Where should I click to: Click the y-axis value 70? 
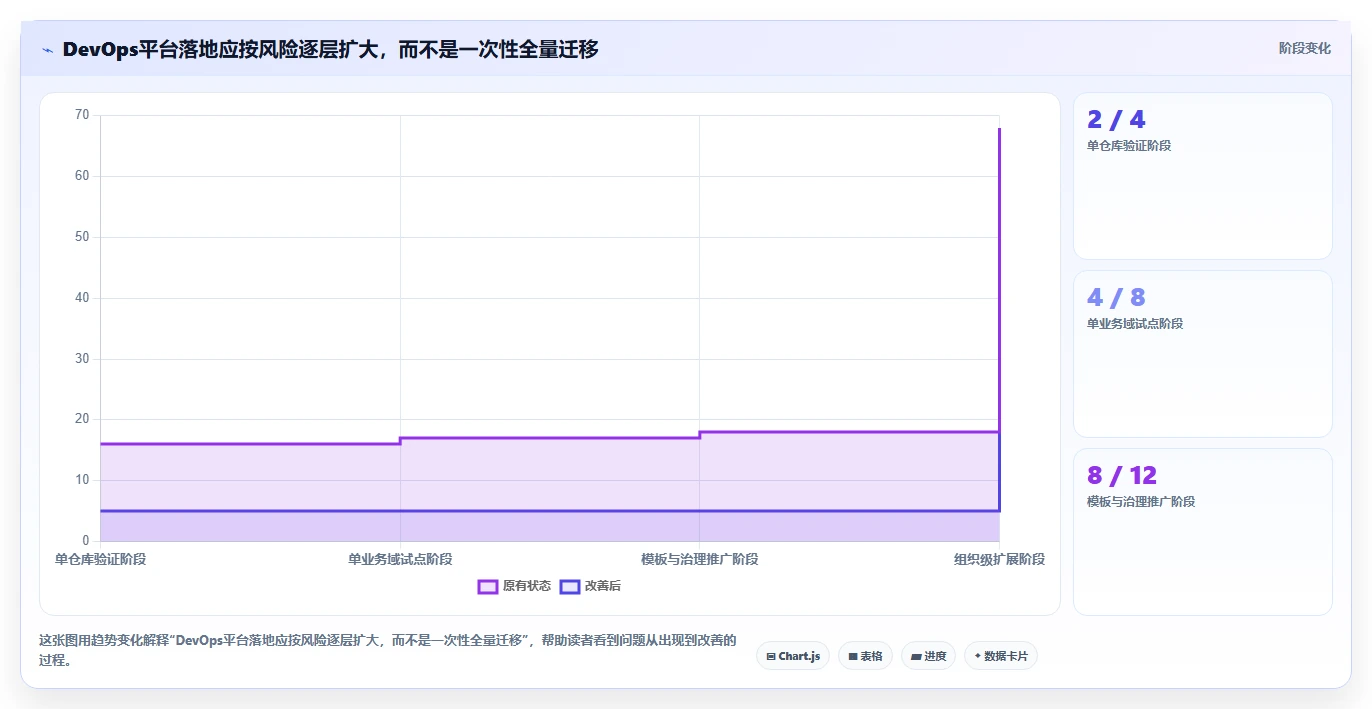click(x=82, y=115)
